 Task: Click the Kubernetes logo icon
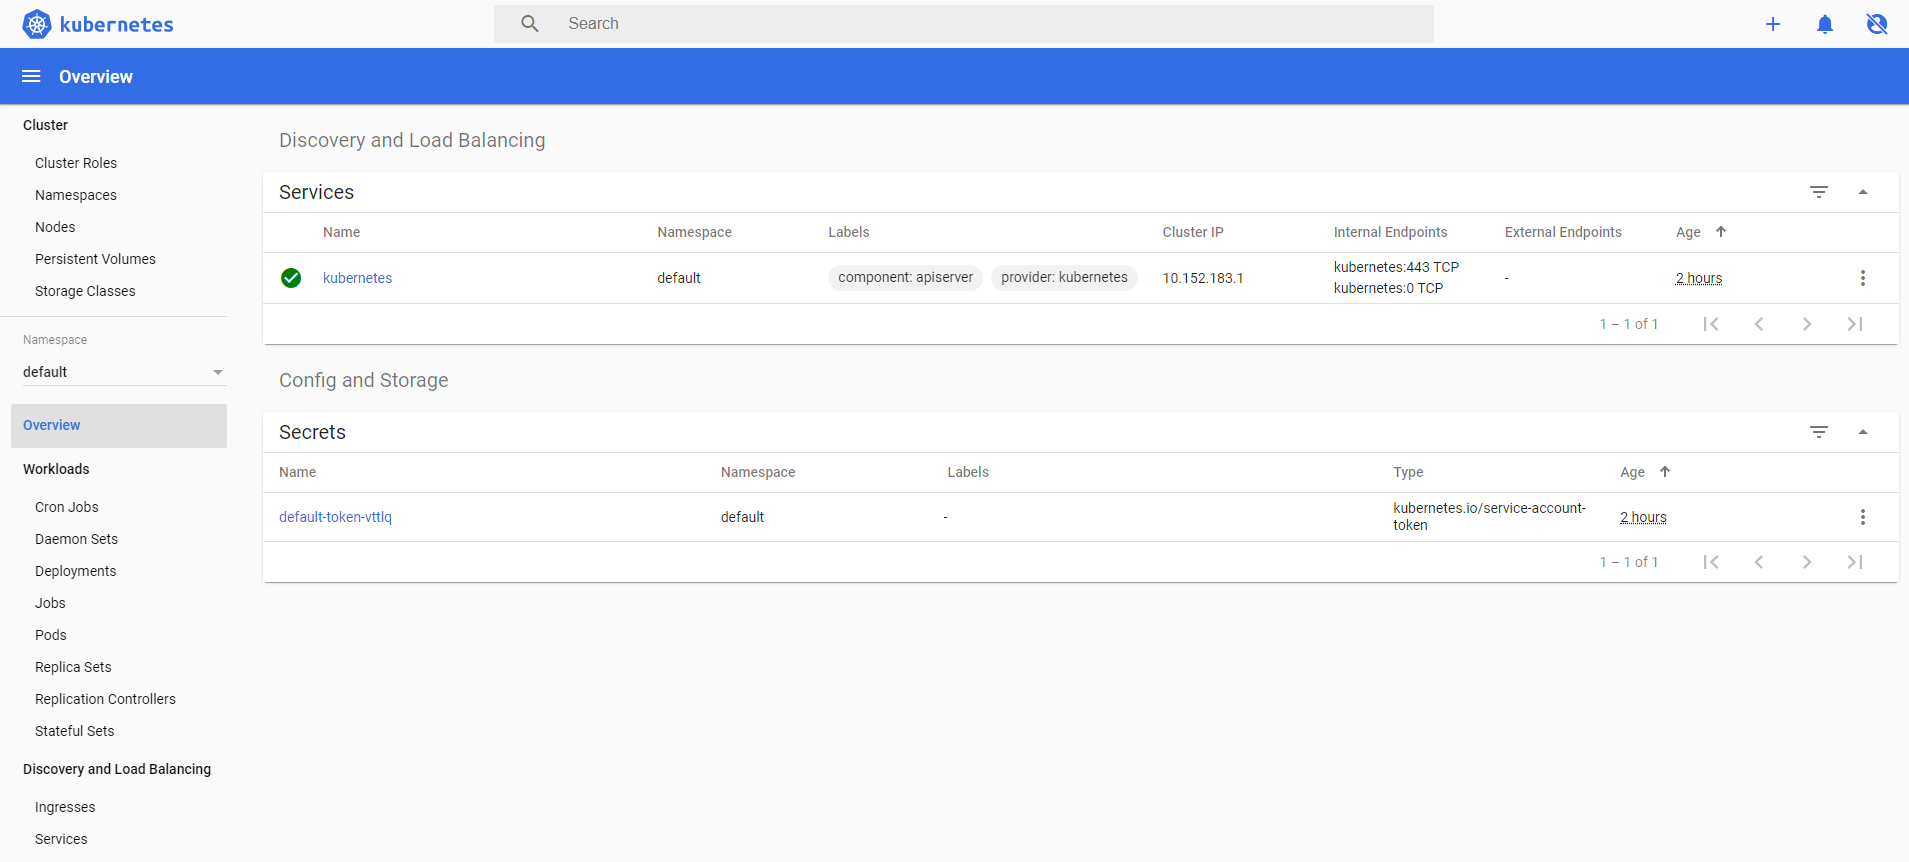pyautogui.click(x=37, y=24)
